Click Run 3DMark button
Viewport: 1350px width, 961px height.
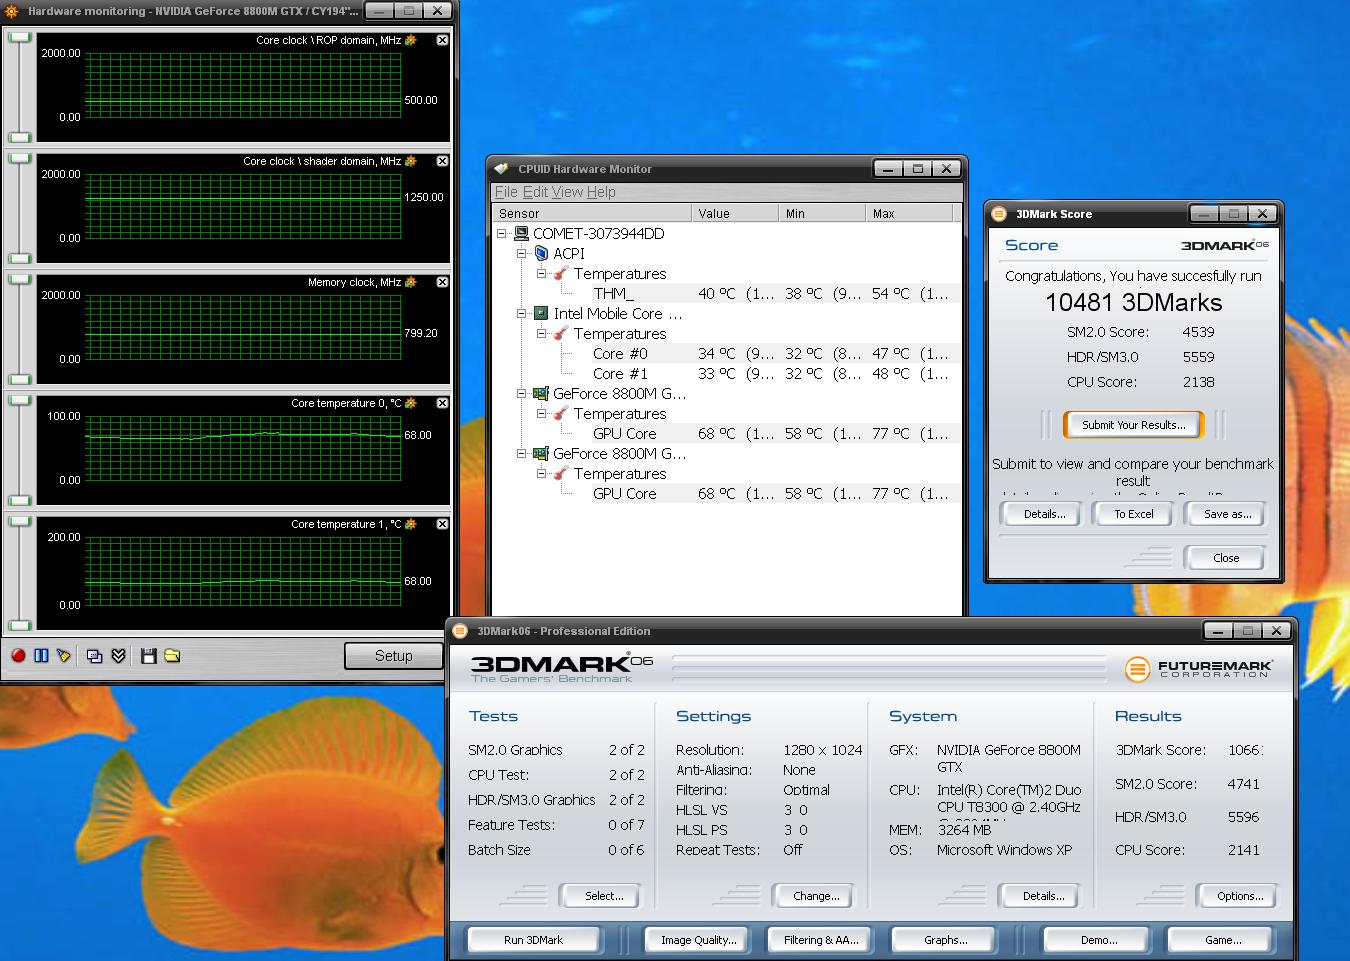coord(533,940)
